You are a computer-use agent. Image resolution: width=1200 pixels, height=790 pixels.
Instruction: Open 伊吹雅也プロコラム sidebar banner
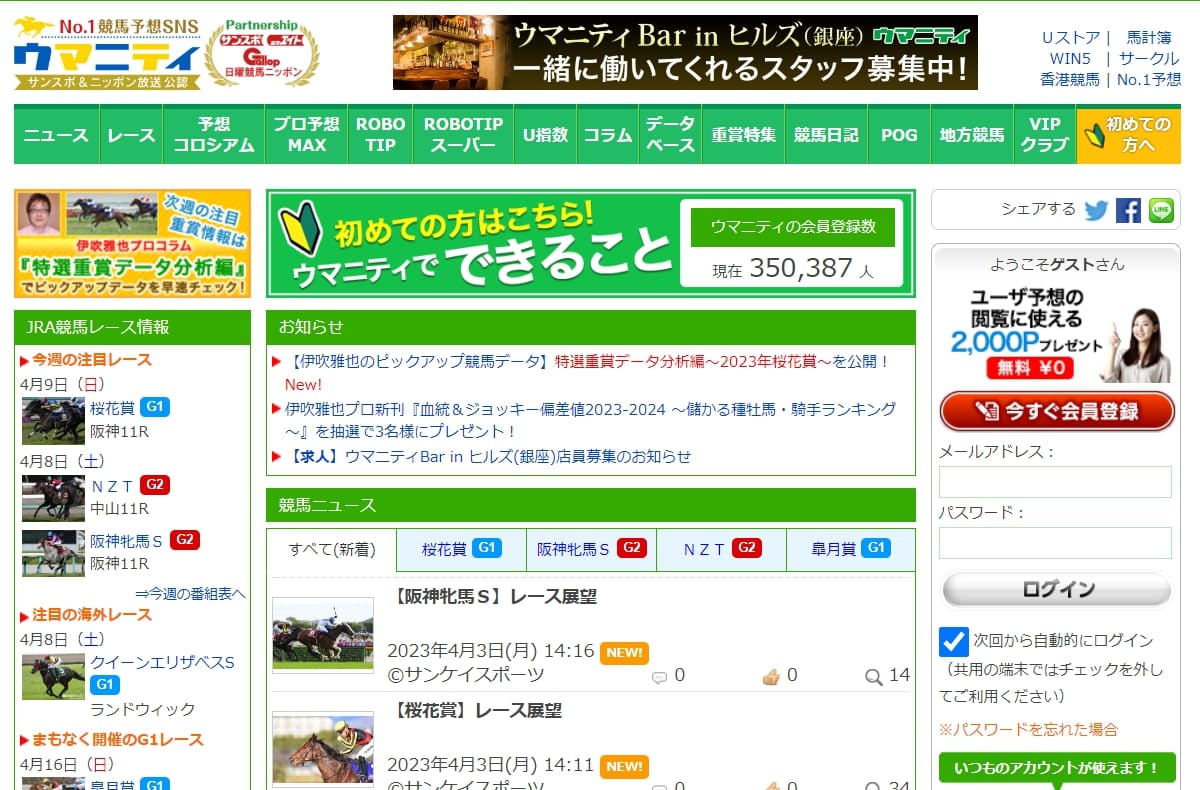coord(132,243)
